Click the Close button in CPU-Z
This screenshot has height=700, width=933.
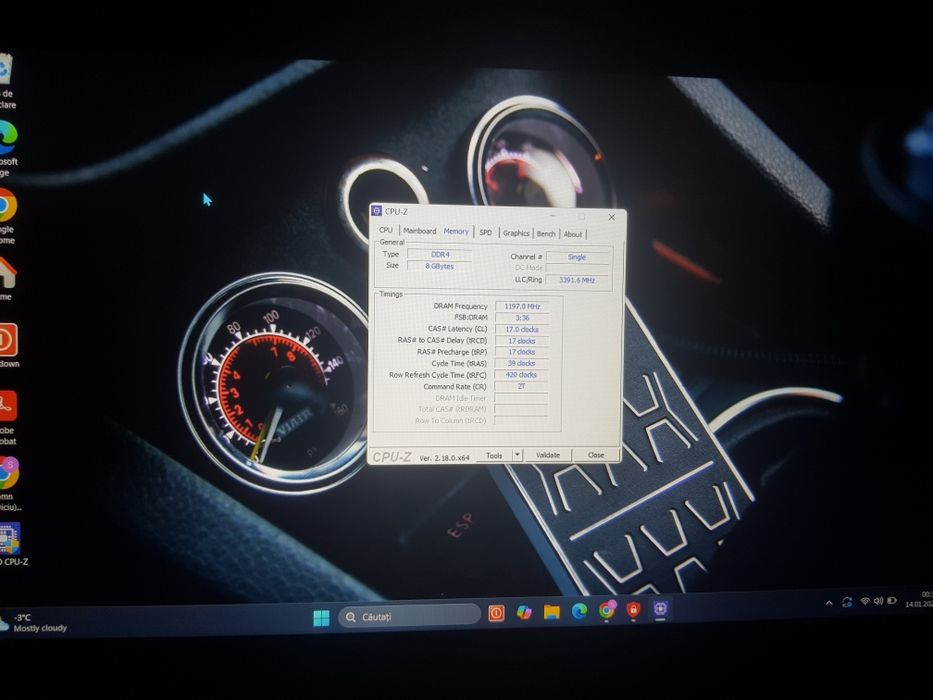596,455
